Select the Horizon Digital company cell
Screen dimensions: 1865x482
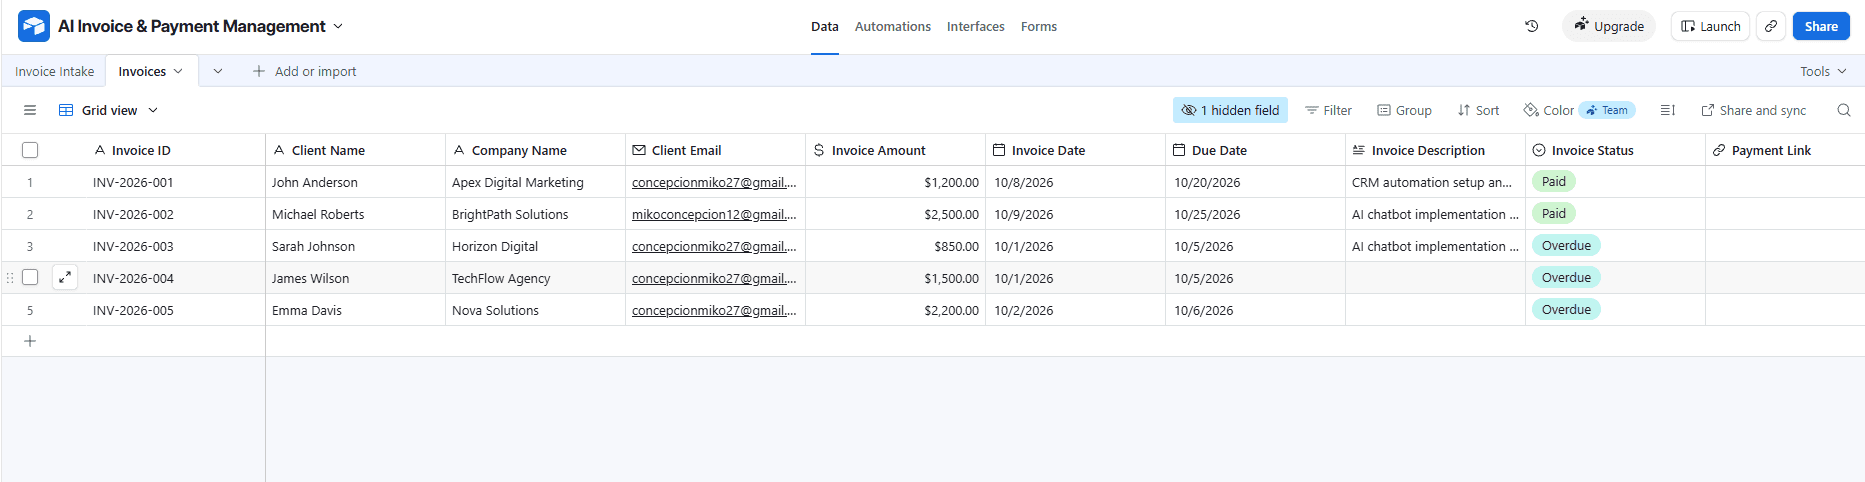tap(535, 246)
